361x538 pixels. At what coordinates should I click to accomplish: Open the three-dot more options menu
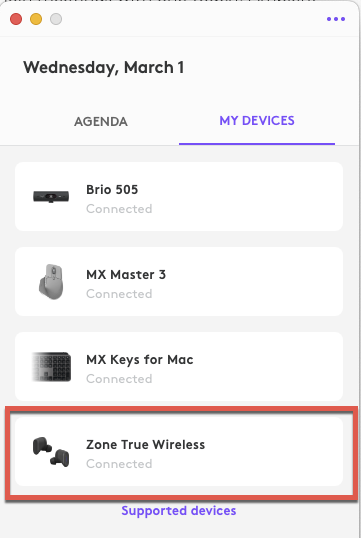(x=336, y=19)
